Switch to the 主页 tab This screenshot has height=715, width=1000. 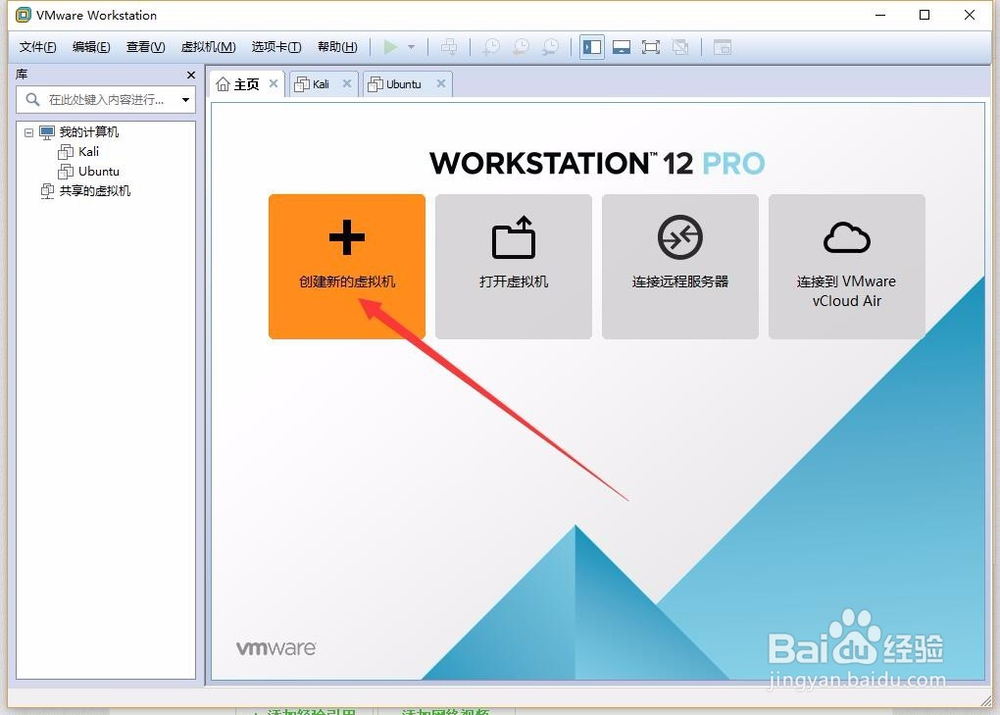(246, 84)
